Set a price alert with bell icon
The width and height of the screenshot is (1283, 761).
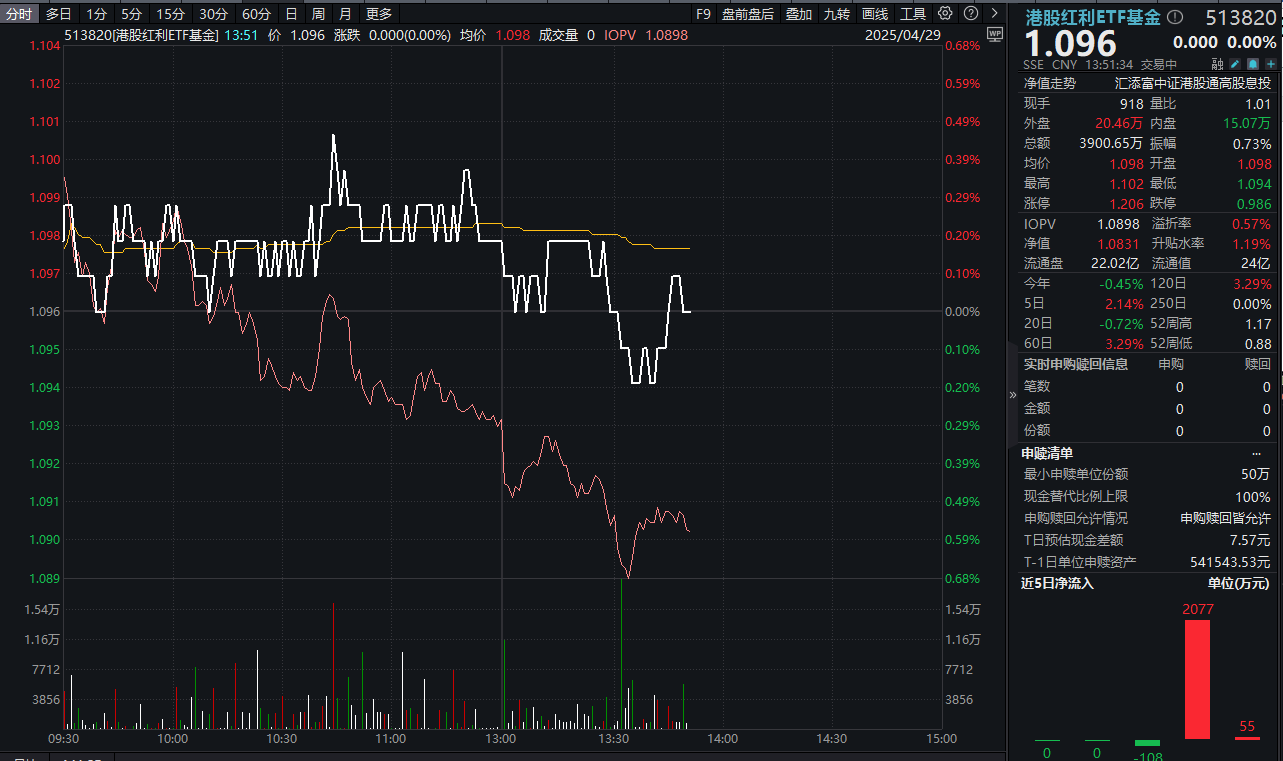pyautogui.click(x=1252, y=64)
